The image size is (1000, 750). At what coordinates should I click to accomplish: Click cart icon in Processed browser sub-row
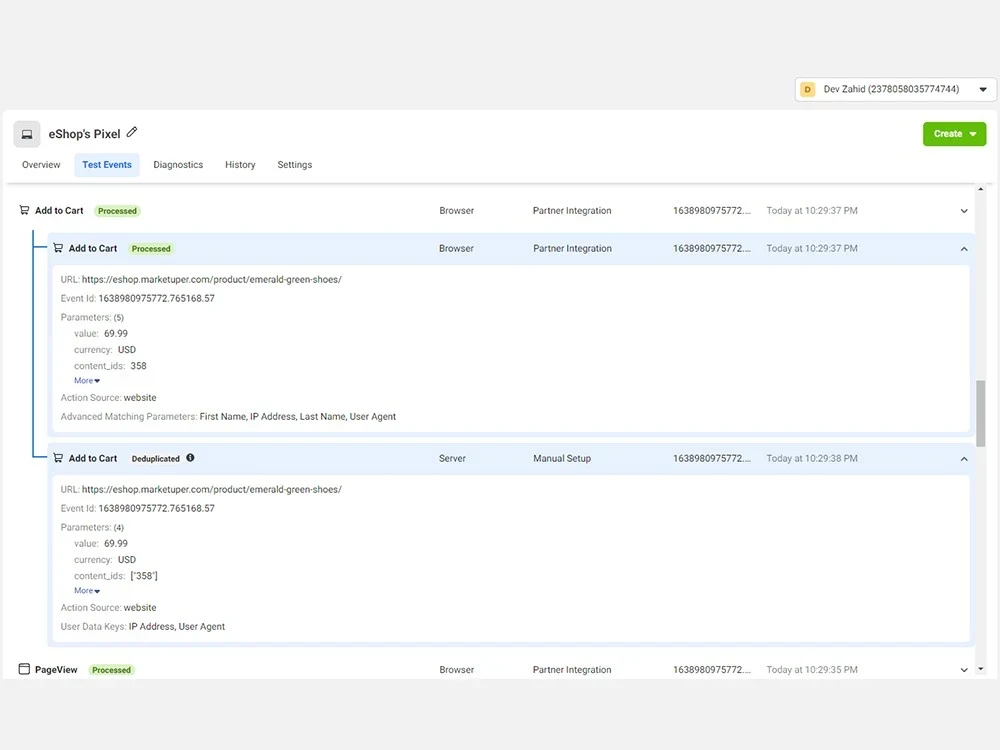pos(58,247)
